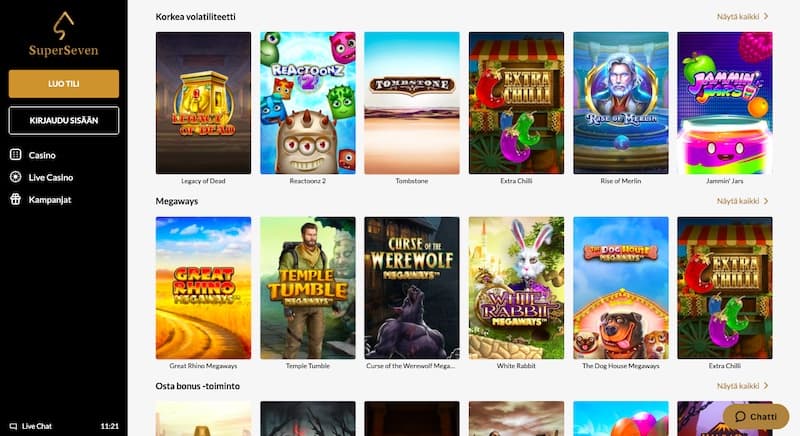The image size is (800, 436).
Task: Open Live Chat icon in sidebar footer
Action: [x=13, y=426]
